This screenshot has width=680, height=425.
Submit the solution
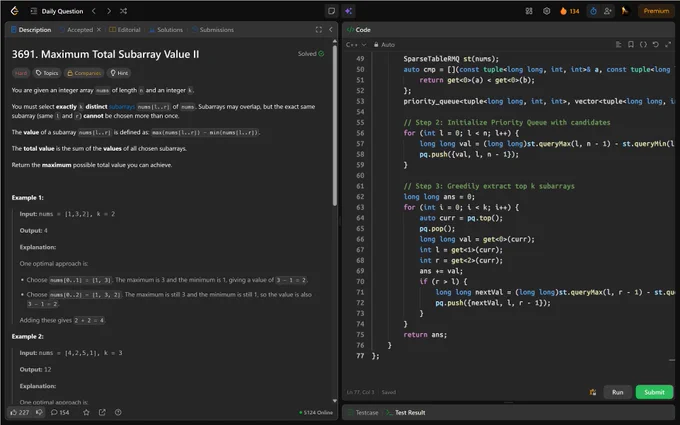(654, 392)
